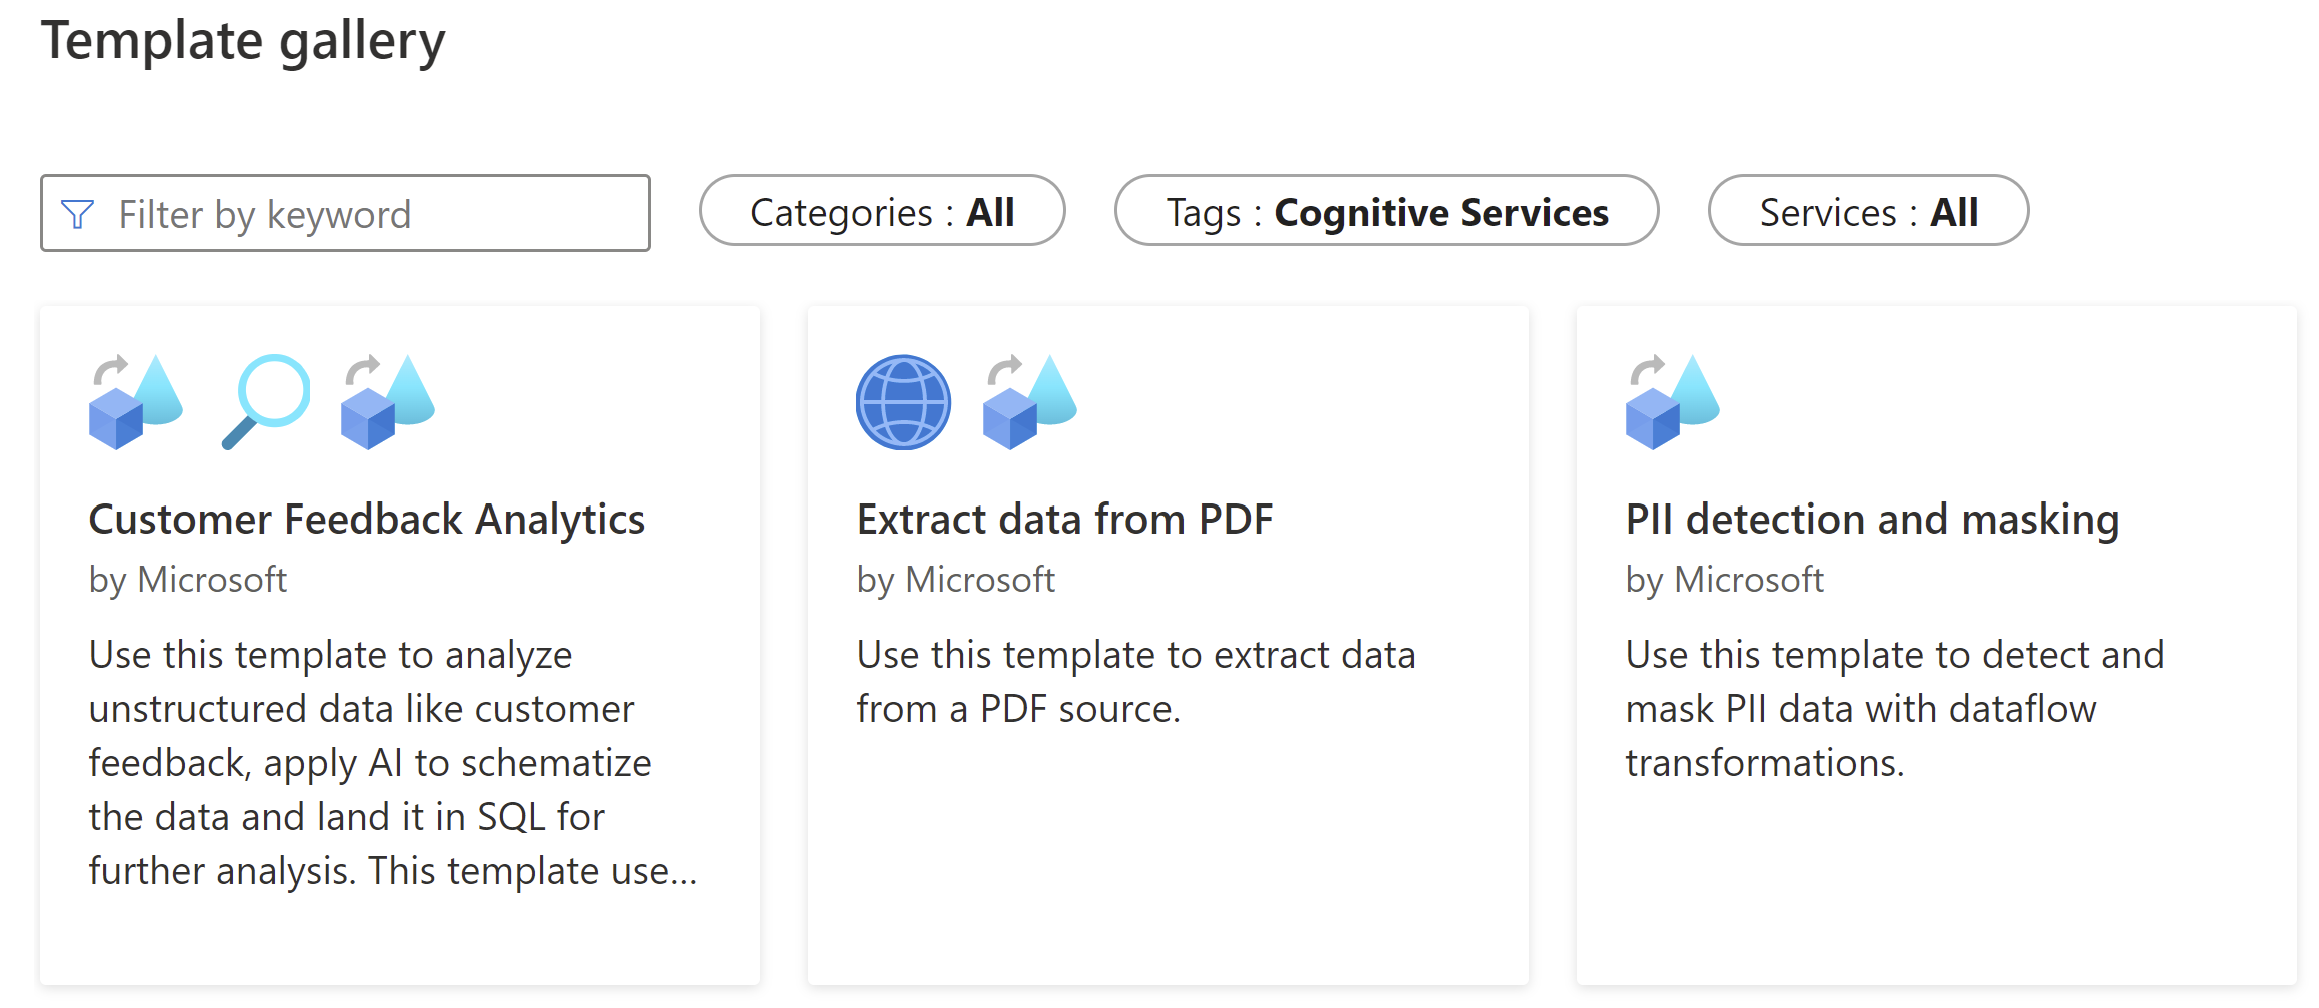
Task: Click last data flow icon on Customer Feedback card
Action: click(x=387, y=402)
